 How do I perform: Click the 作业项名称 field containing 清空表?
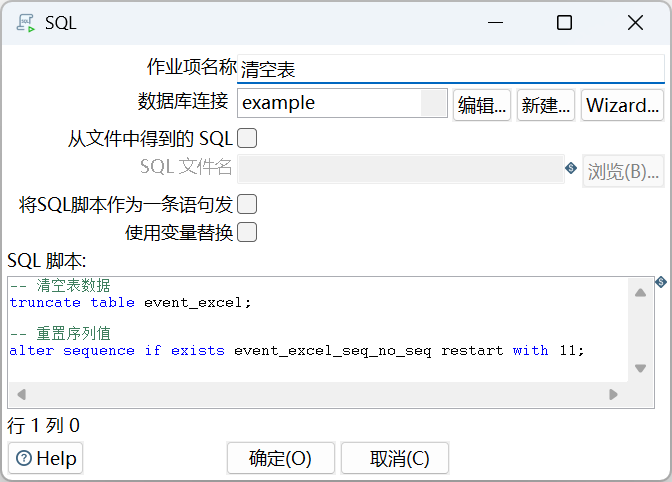pos(451,69)
